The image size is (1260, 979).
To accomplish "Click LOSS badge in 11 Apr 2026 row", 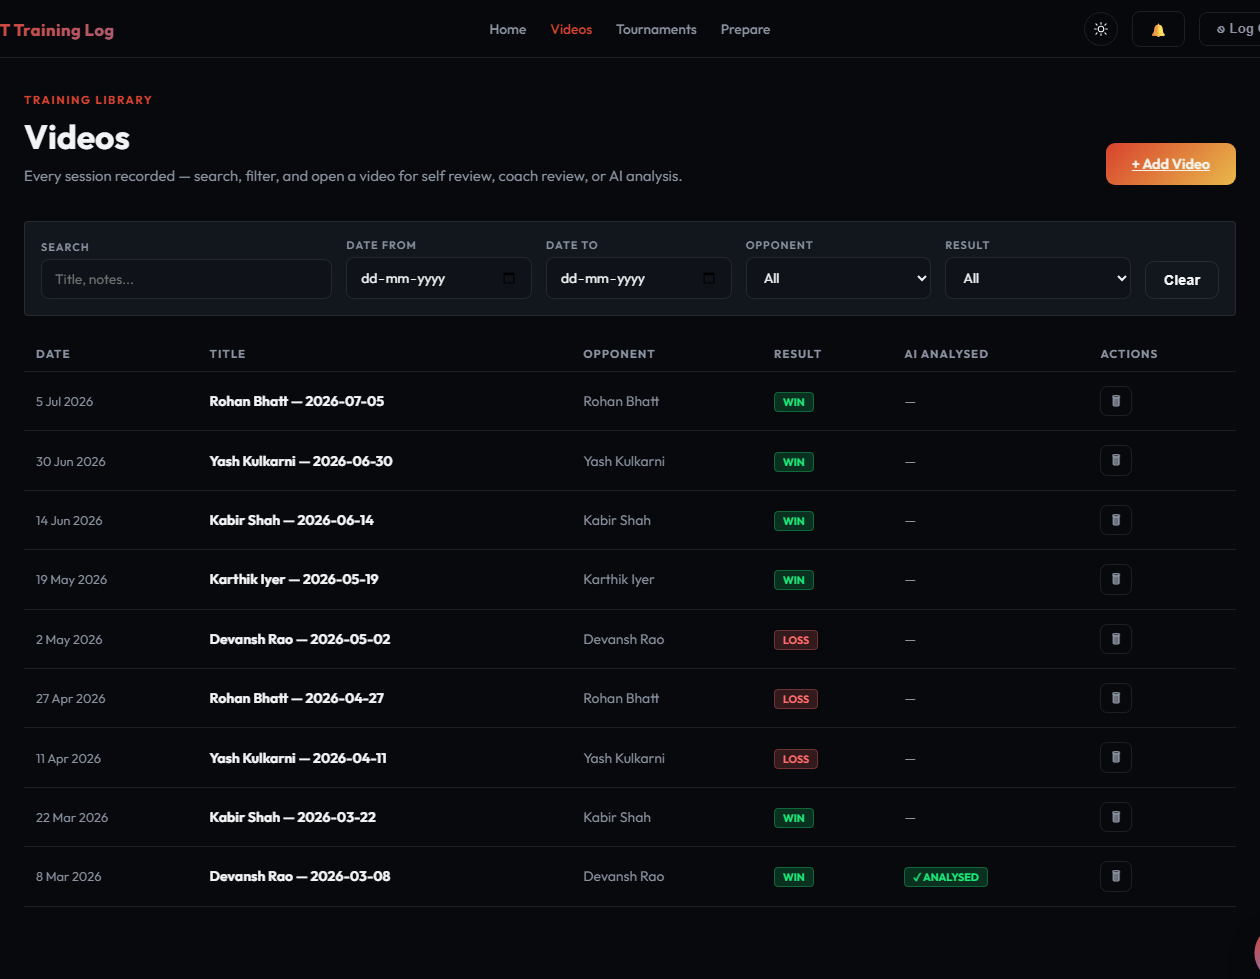I will tap(796, 759).
